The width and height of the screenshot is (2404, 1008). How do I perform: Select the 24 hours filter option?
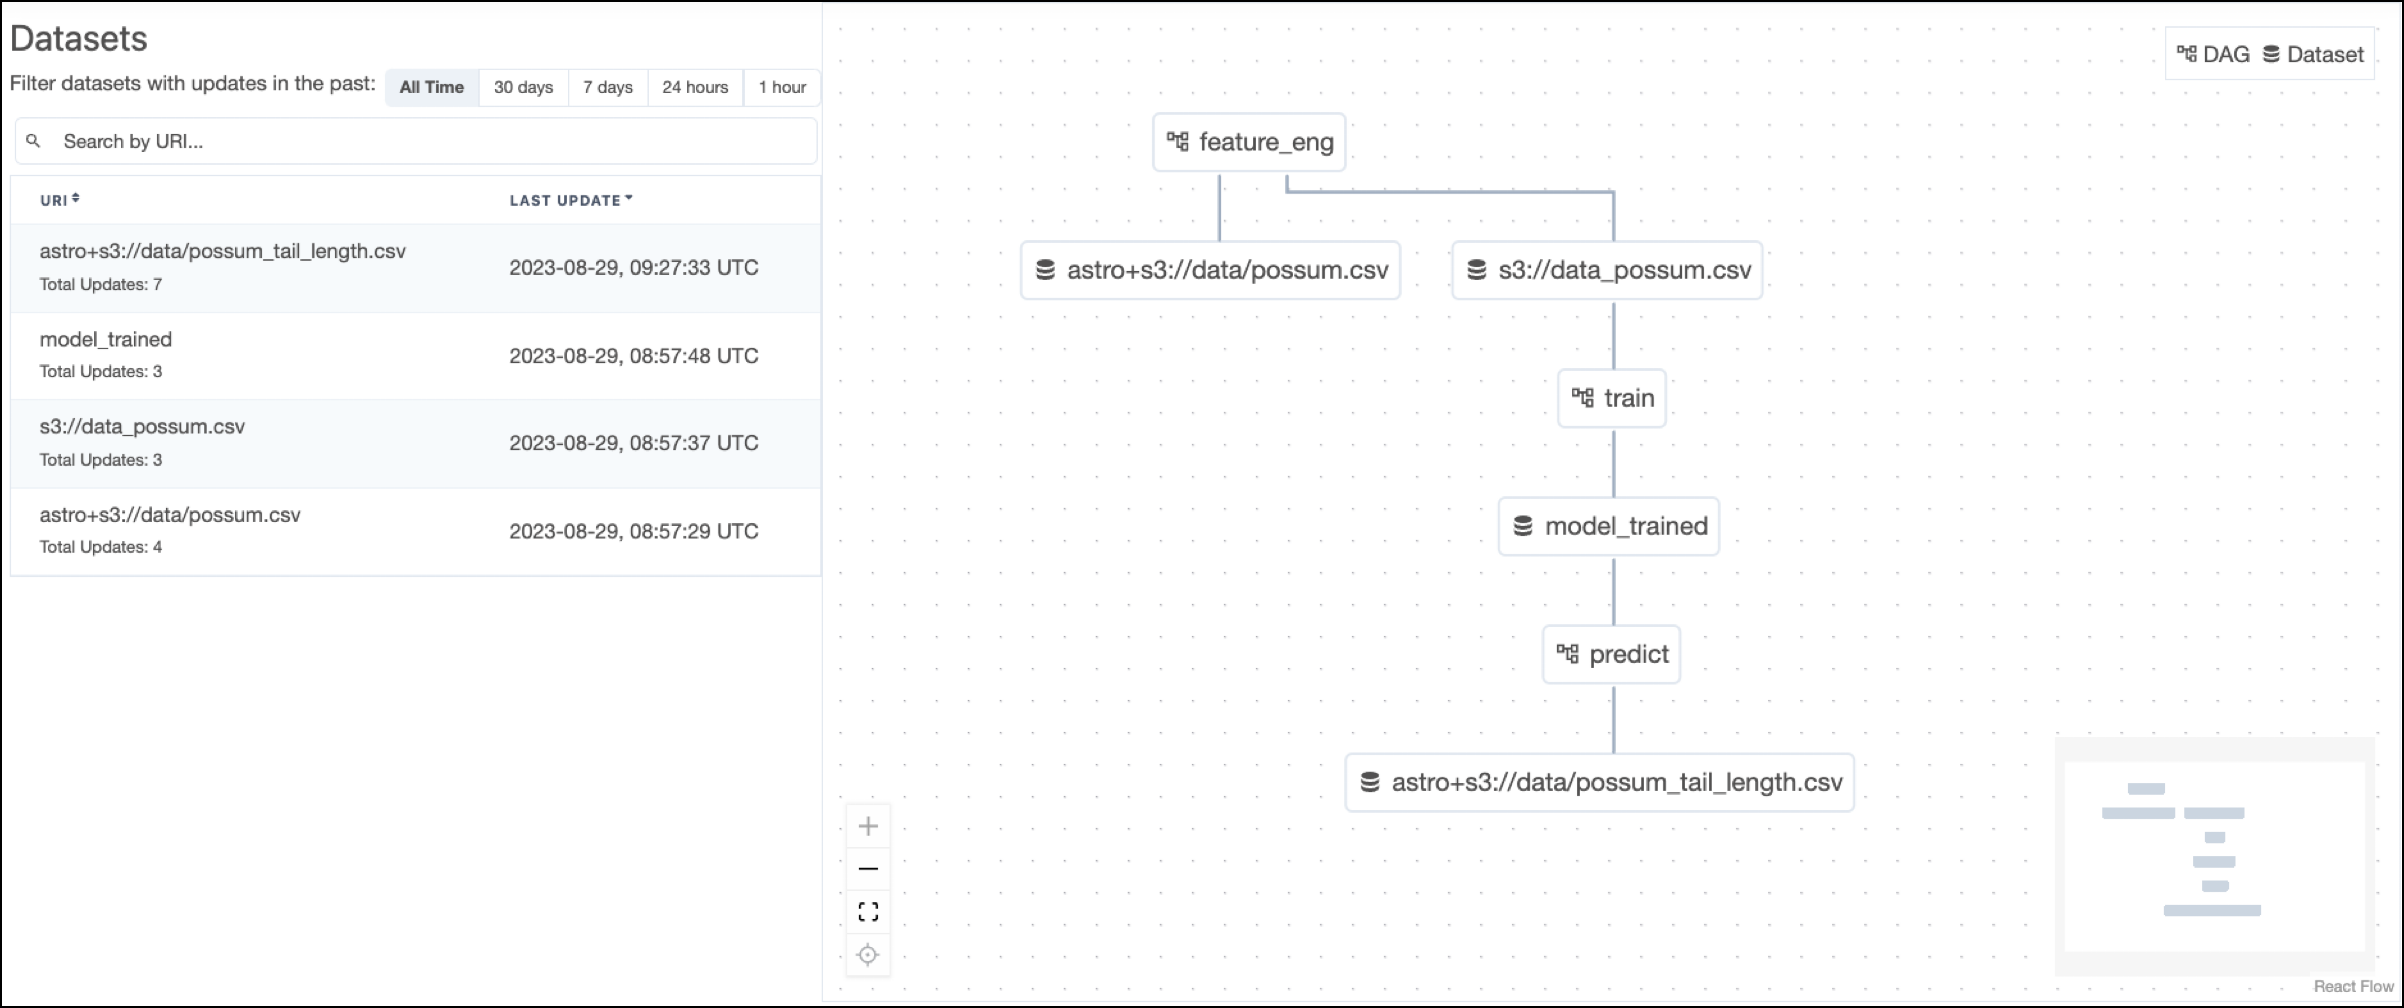694,87
